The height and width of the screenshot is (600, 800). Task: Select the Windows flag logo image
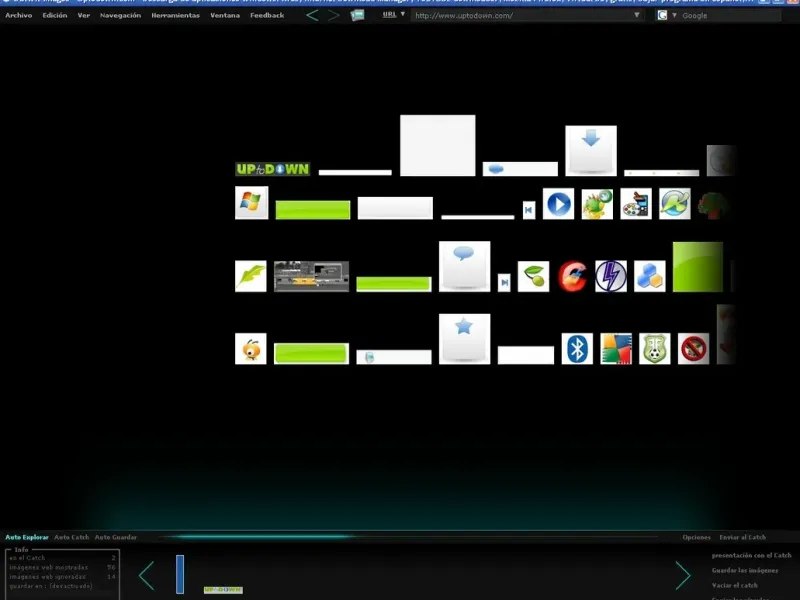pyautogui.click(x=252, y=203)
